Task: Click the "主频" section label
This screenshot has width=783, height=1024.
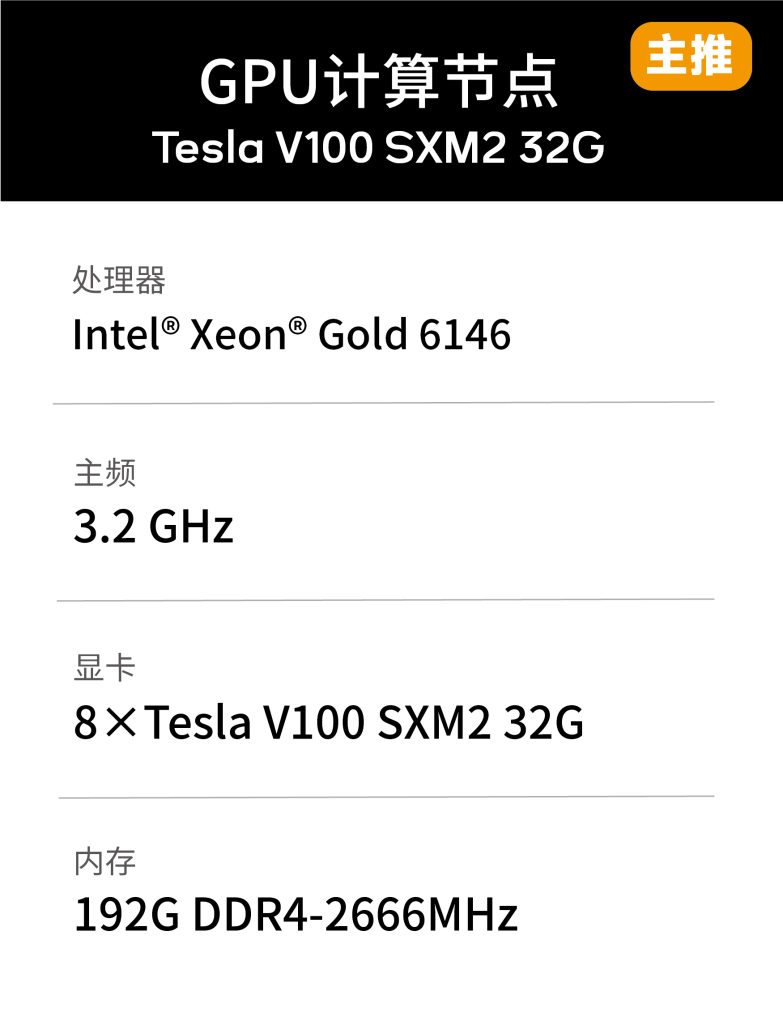Action: click(104, 473)
